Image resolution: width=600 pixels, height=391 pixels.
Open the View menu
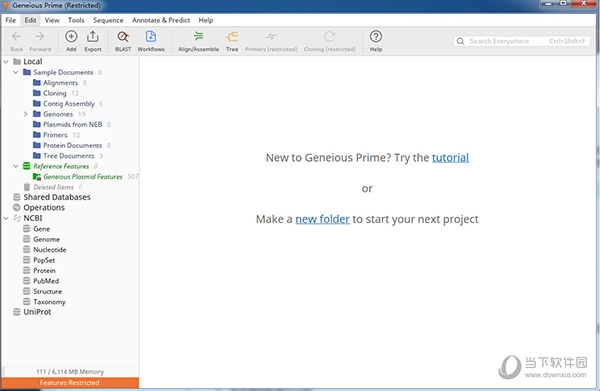click(52, 20)
